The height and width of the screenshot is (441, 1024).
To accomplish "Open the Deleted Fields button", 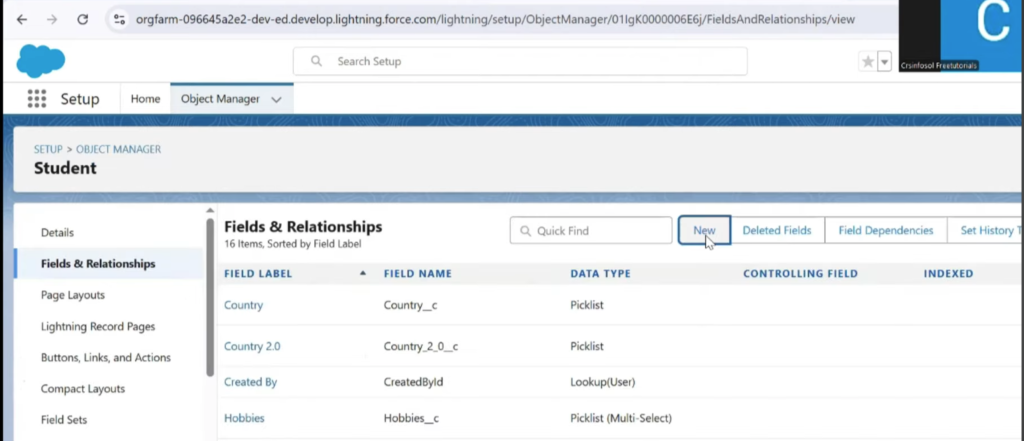I will tap(776, 230).
